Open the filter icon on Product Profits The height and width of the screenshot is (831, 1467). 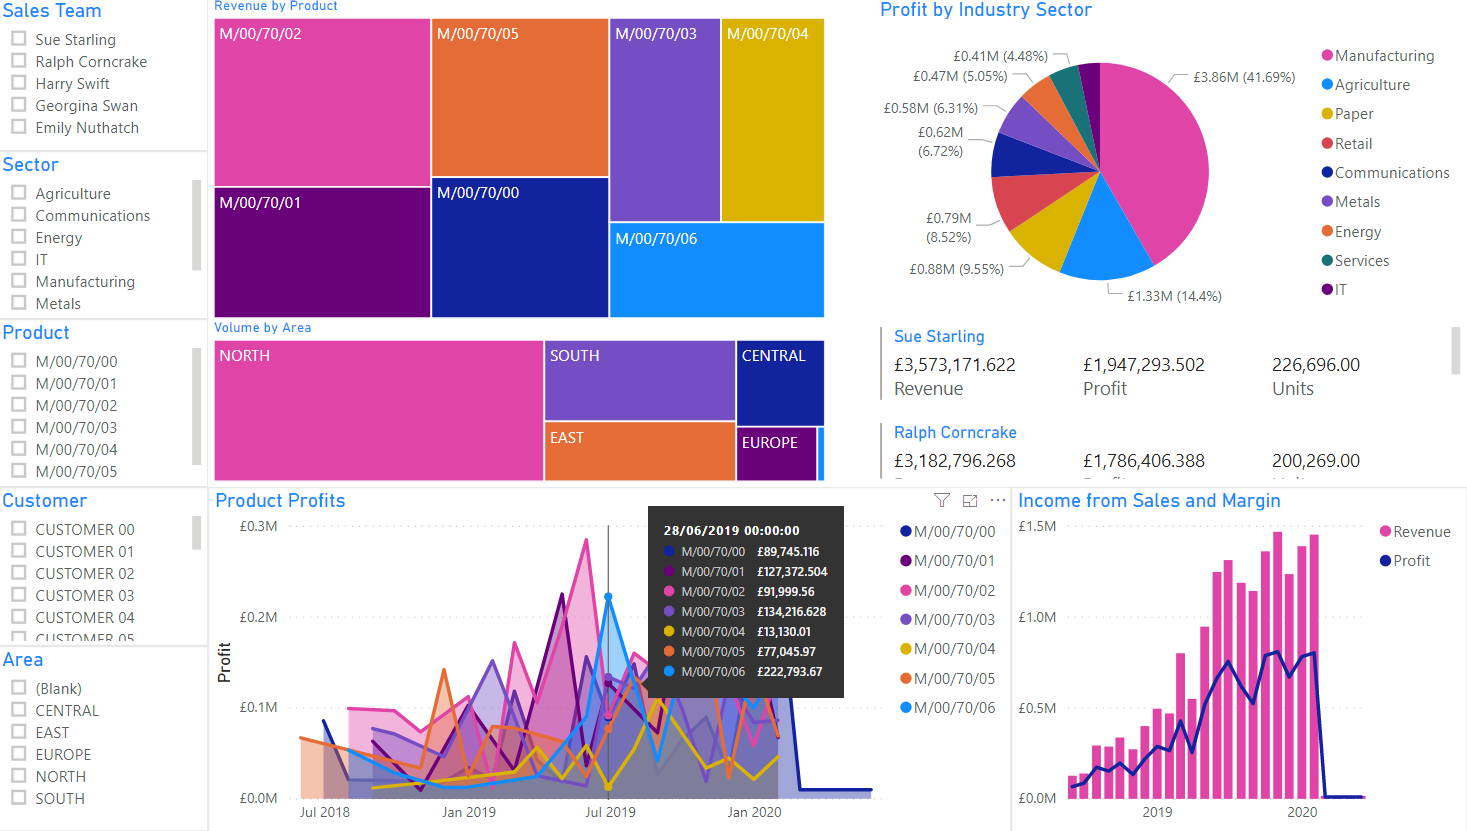941,500
